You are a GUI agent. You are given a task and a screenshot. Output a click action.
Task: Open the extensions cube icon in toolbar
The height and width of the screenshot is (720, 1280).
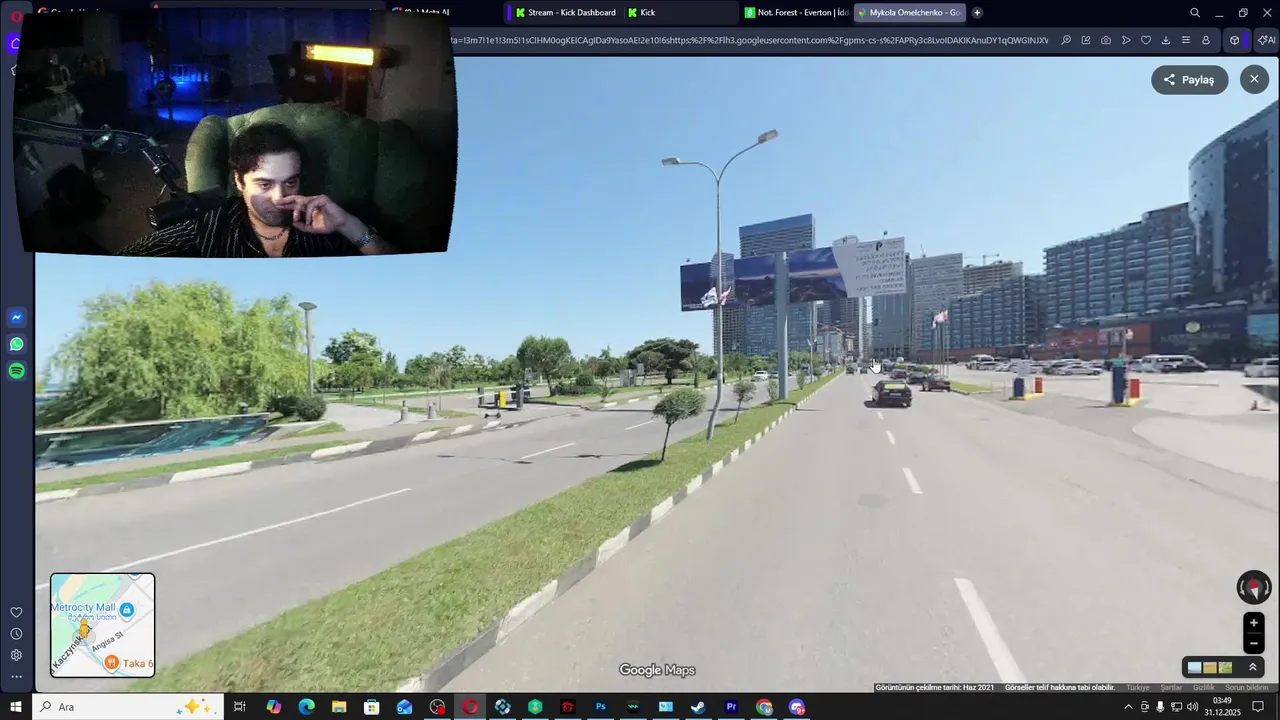click(x=1235, y=40)
